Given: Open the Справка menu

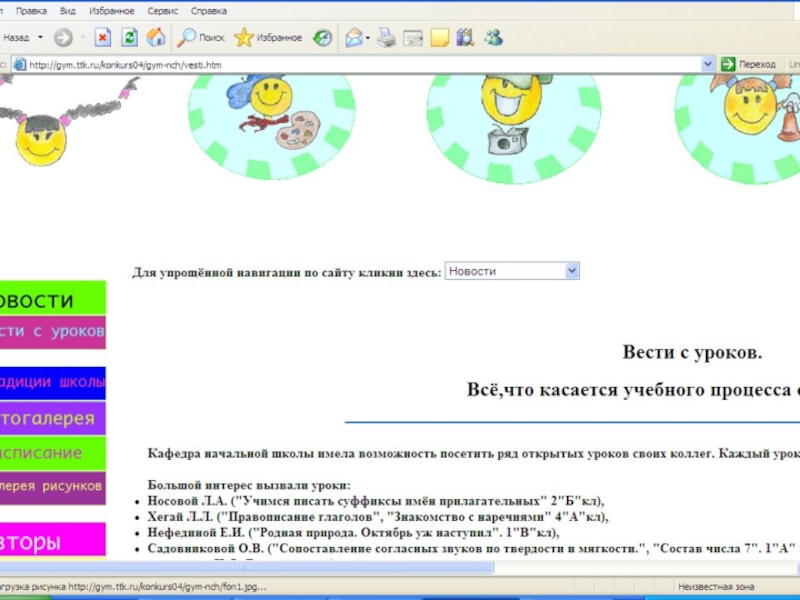Looking at the screenshot, I should [x=208, y=11].
